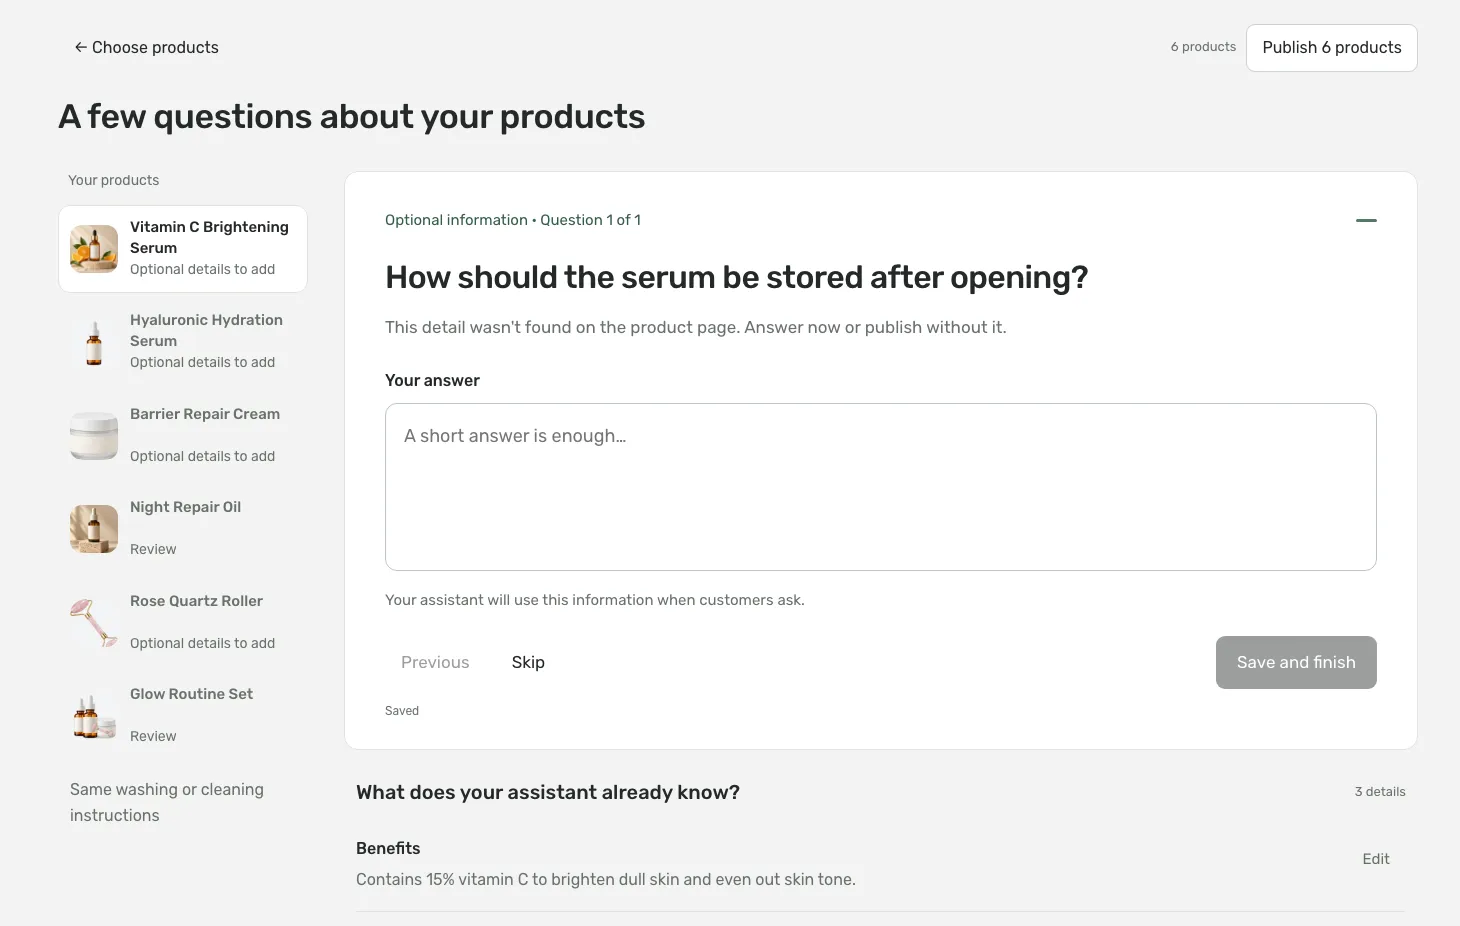
Task: Select Barrier Repair Cream product name
Action: coord(205,414)
